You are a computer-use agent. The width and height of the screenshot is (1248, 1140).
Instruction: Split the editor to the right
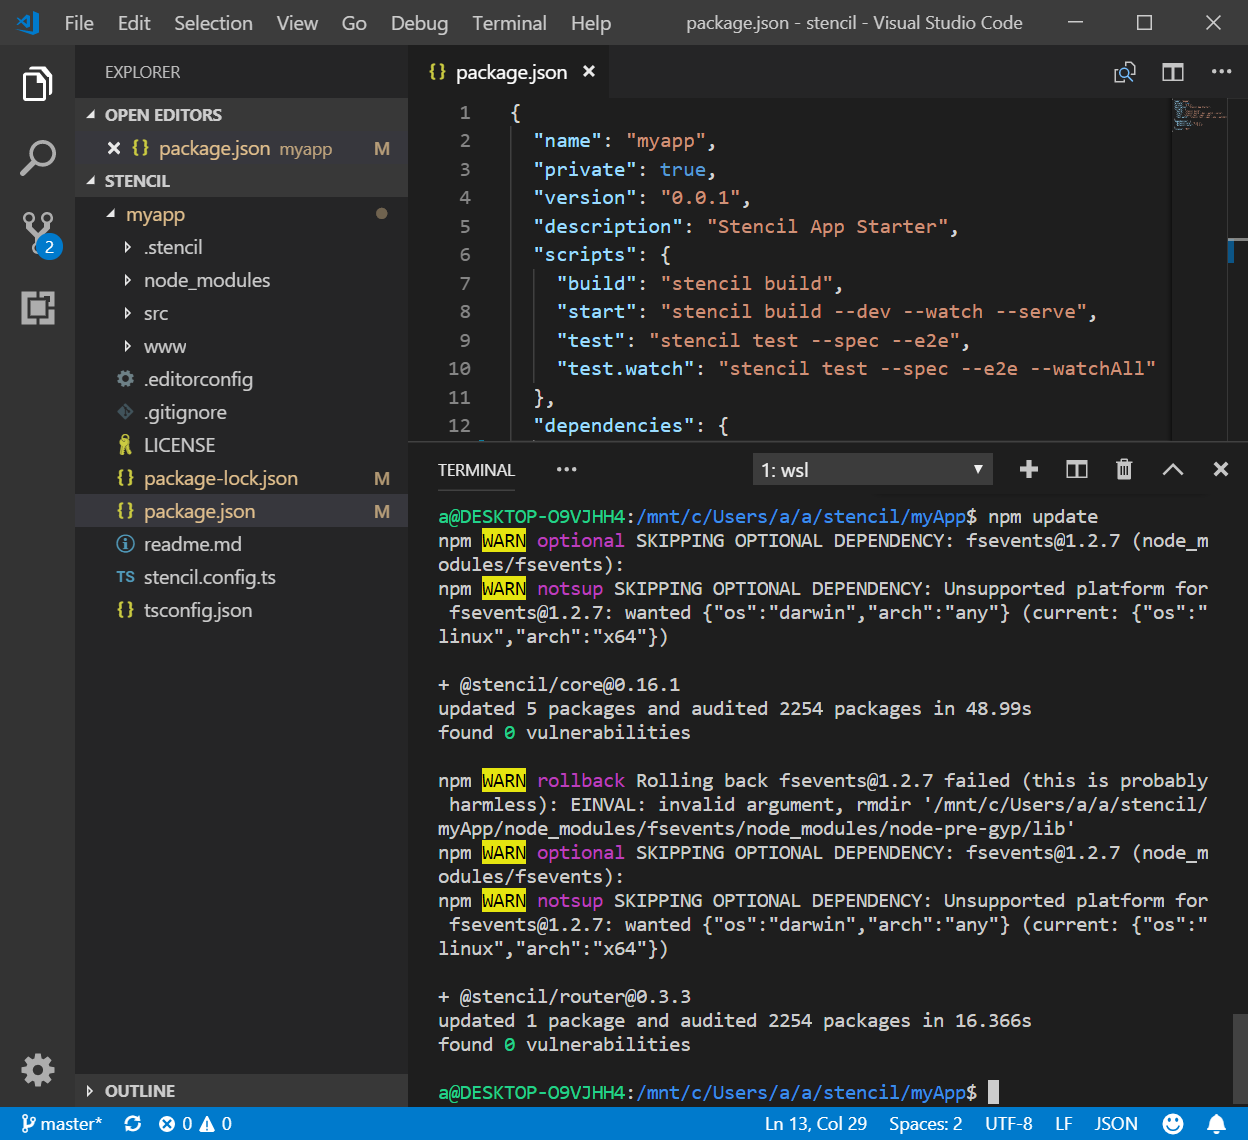click(x=1173, y=72)
